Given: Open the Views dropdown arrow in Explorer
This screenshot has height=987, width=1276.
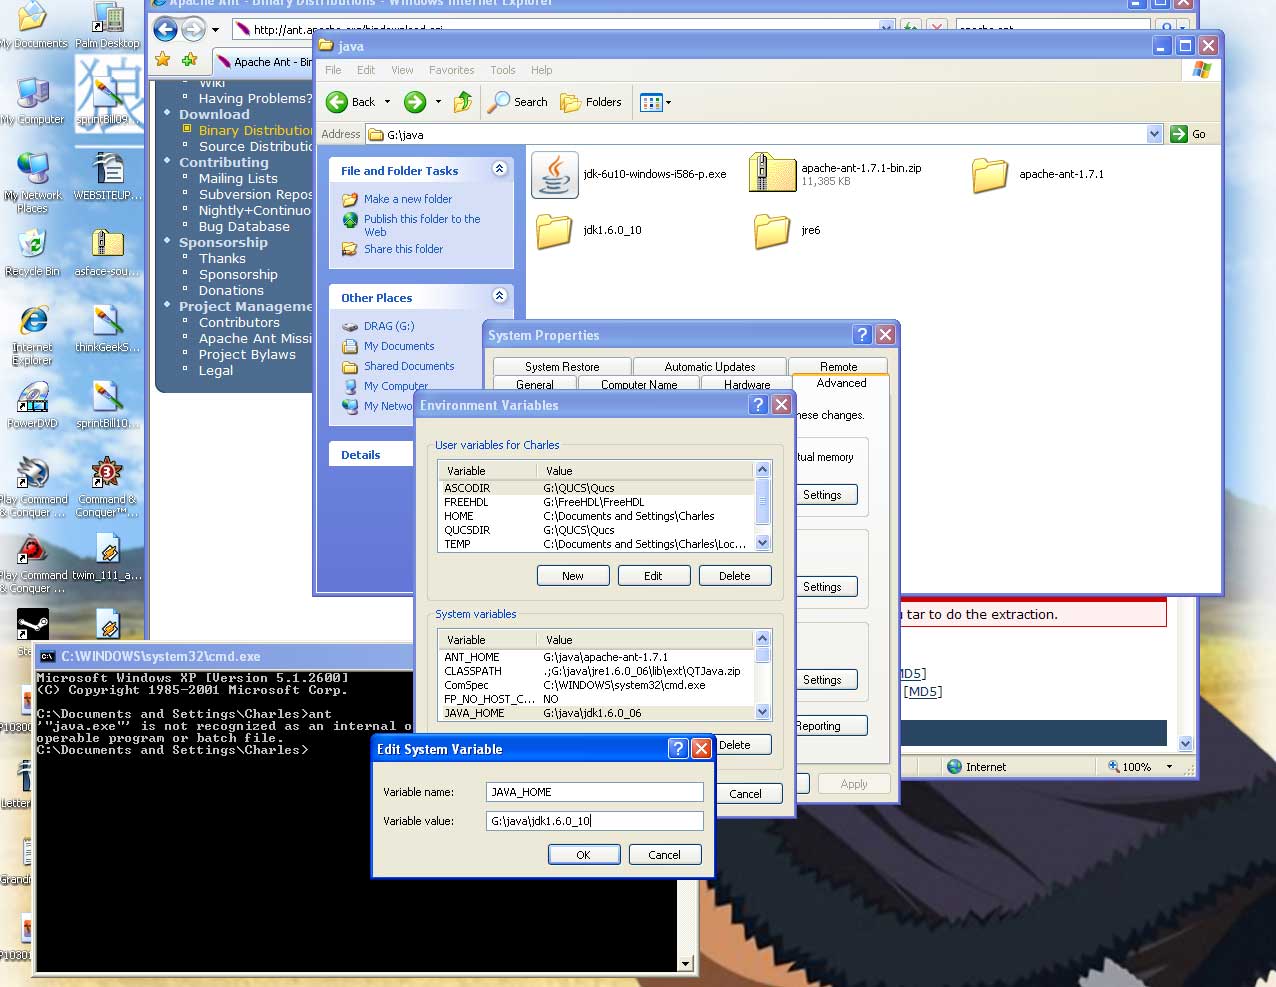Looking at the screenshot, I should click(x=668, y=102).
